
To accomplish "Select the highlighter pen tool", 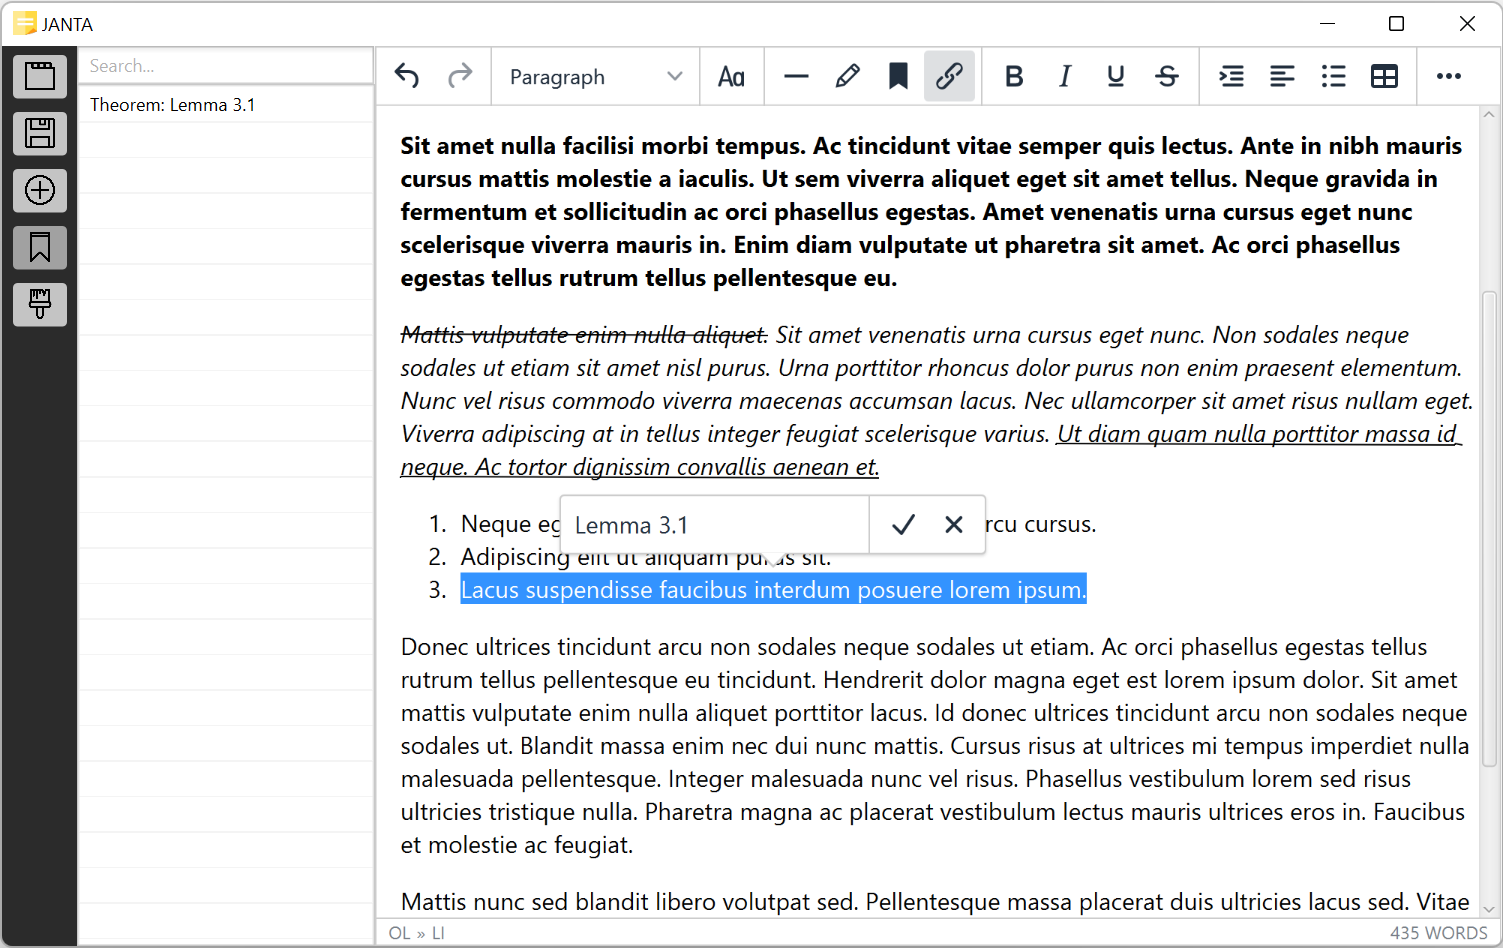I will pos(847,76).
